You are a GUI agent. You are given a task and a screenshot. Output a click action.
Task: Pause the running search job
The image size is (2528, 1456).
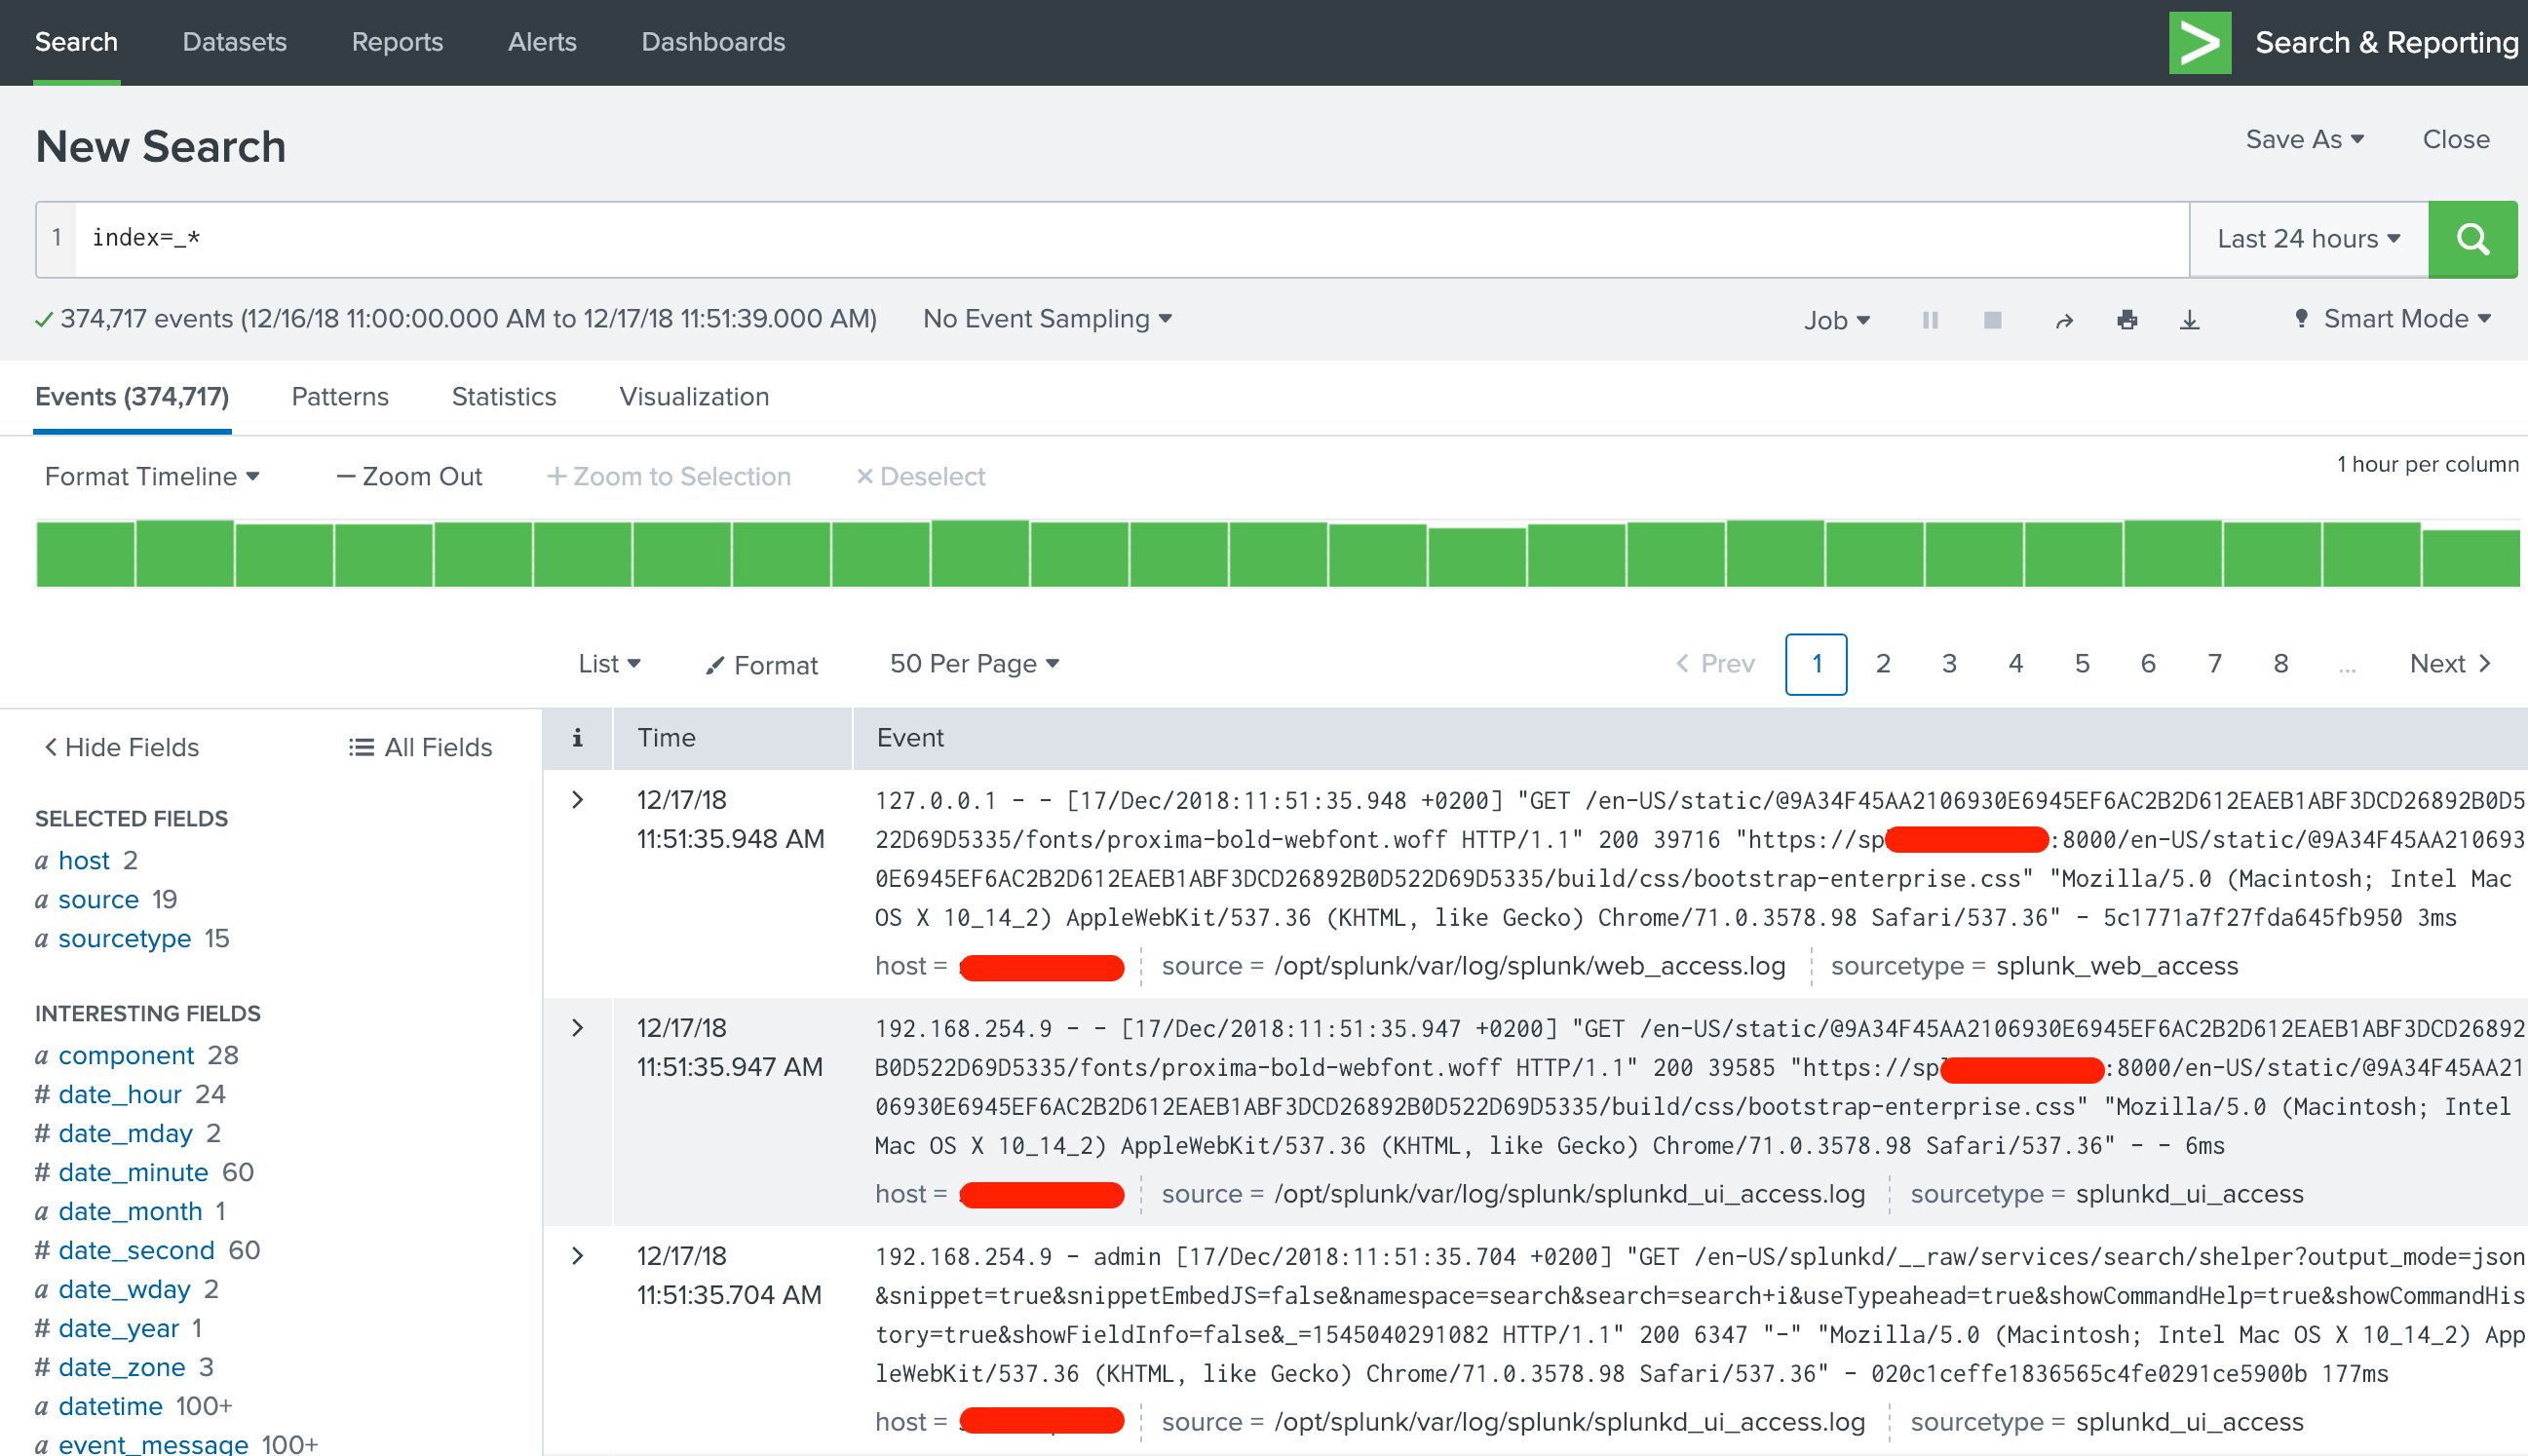click(1929, 319)
